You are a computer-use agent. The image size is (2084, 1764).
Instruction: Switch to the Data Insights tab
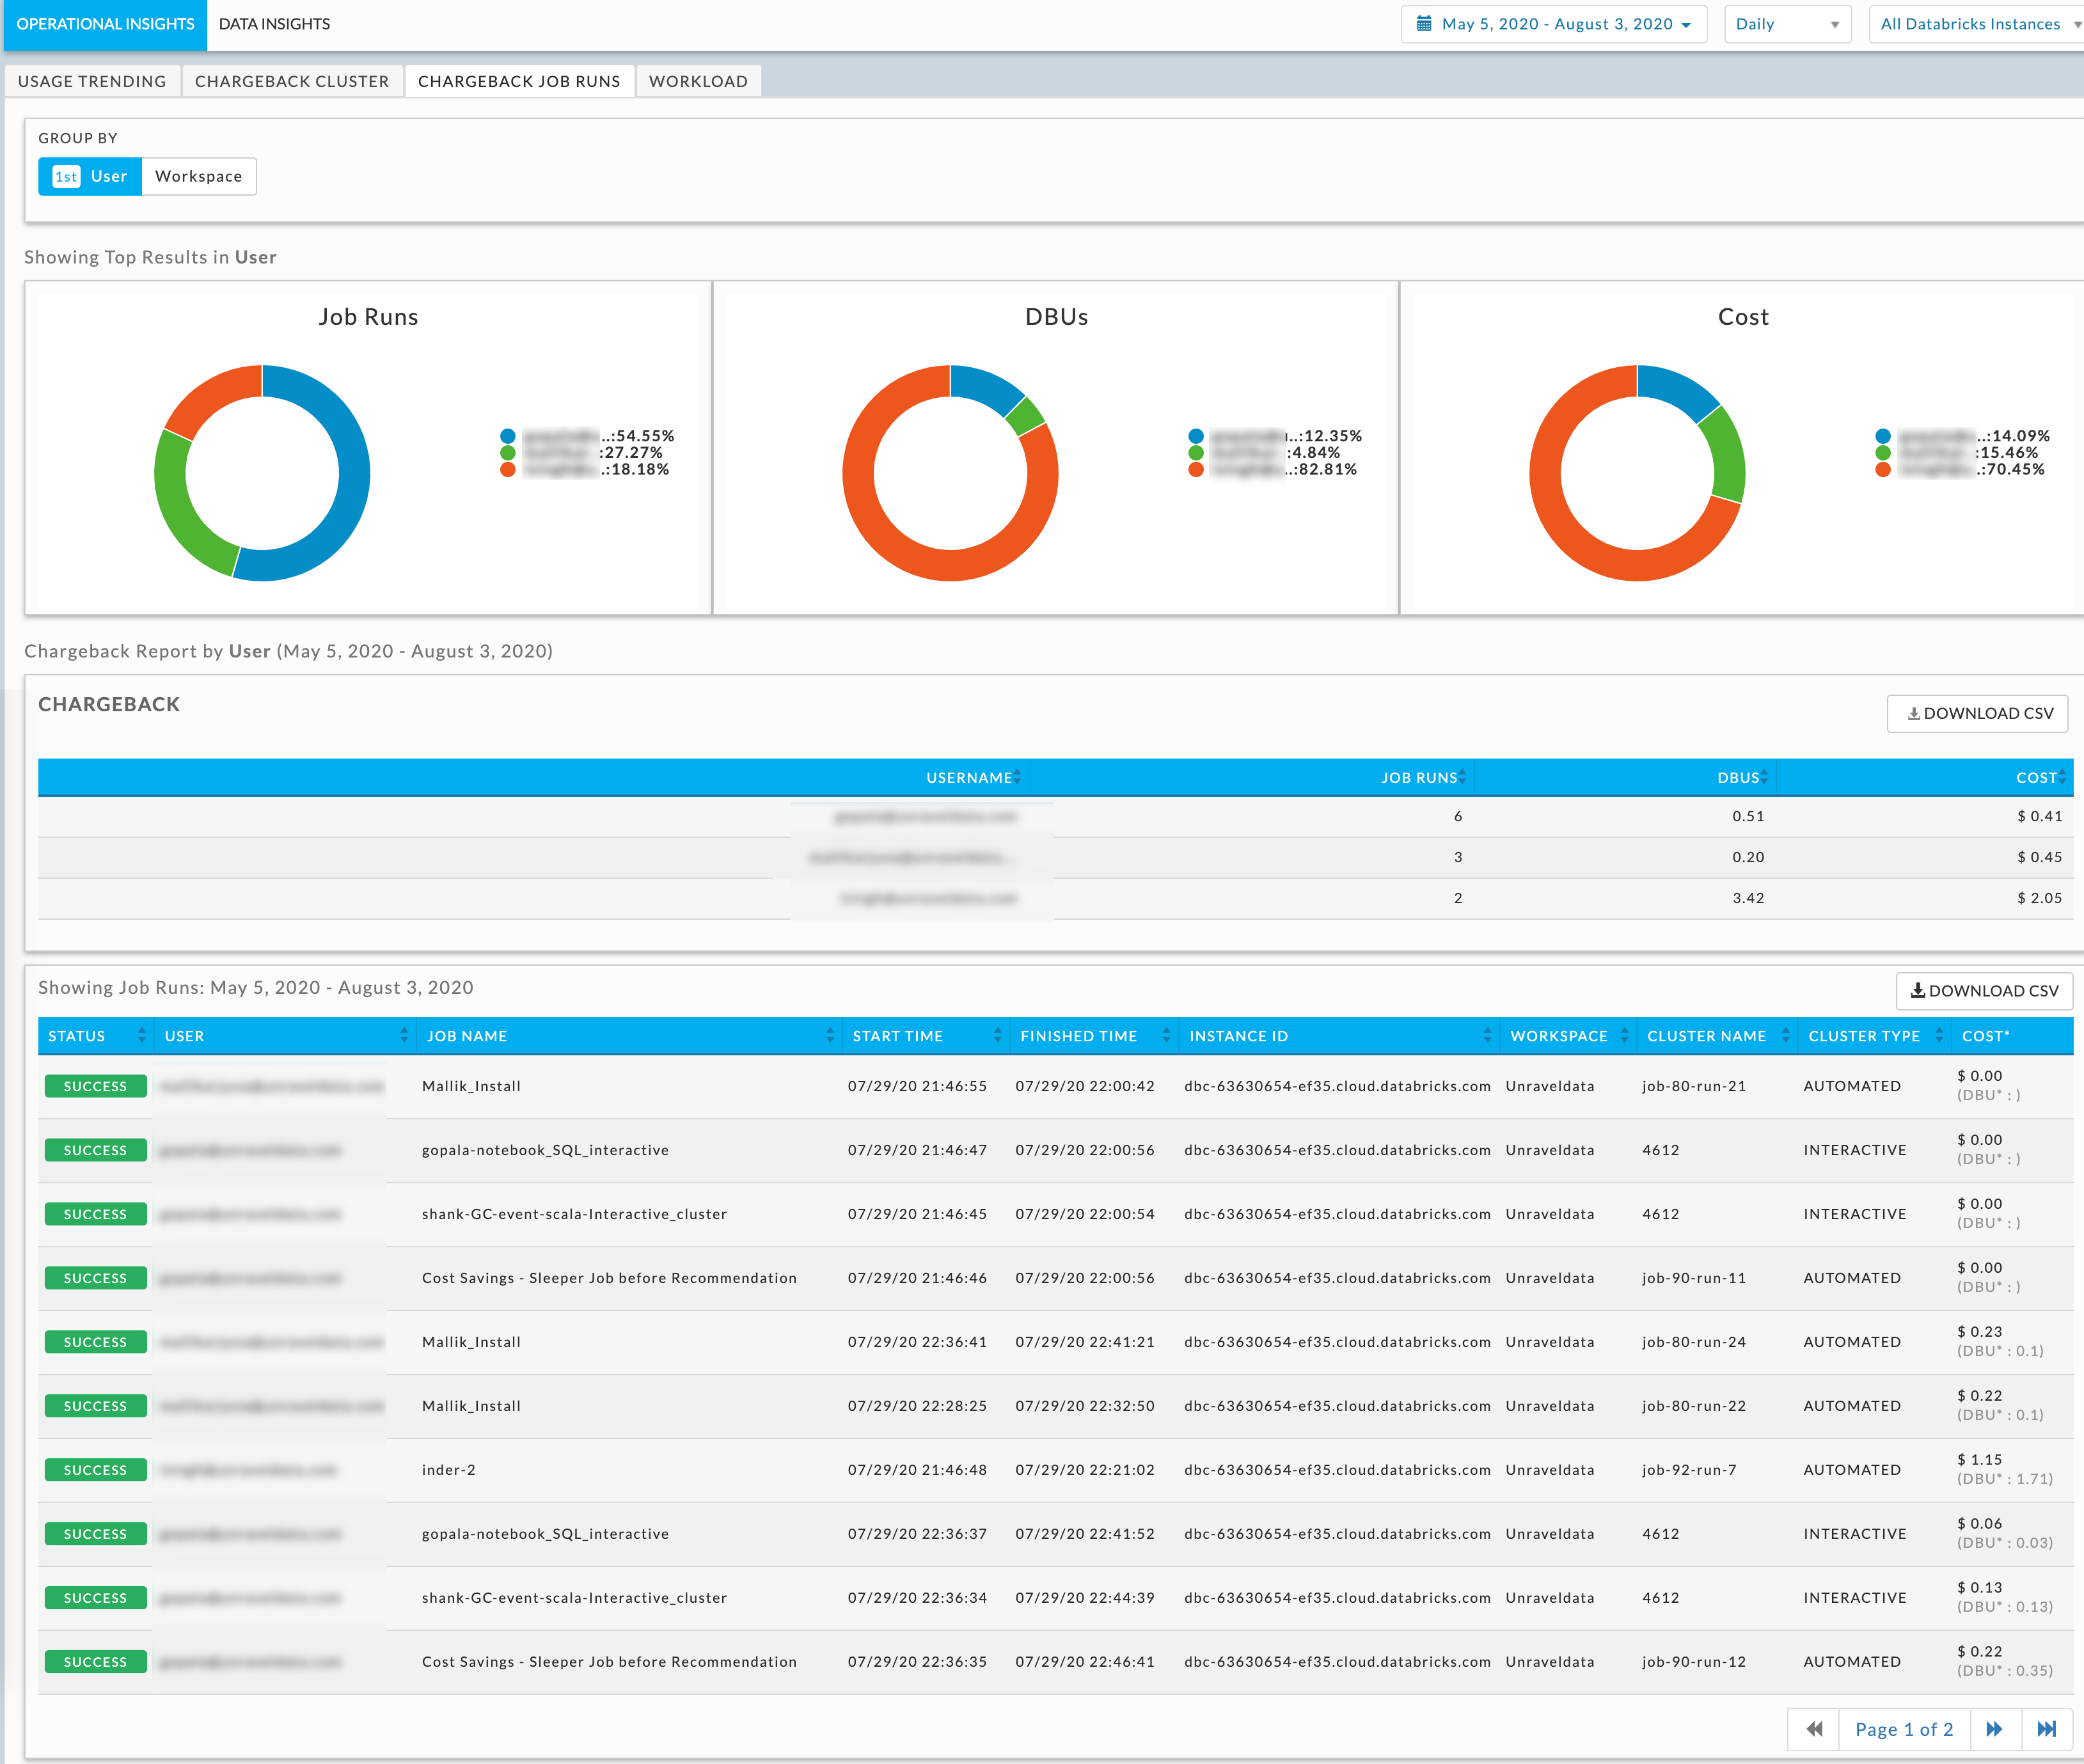274,24
